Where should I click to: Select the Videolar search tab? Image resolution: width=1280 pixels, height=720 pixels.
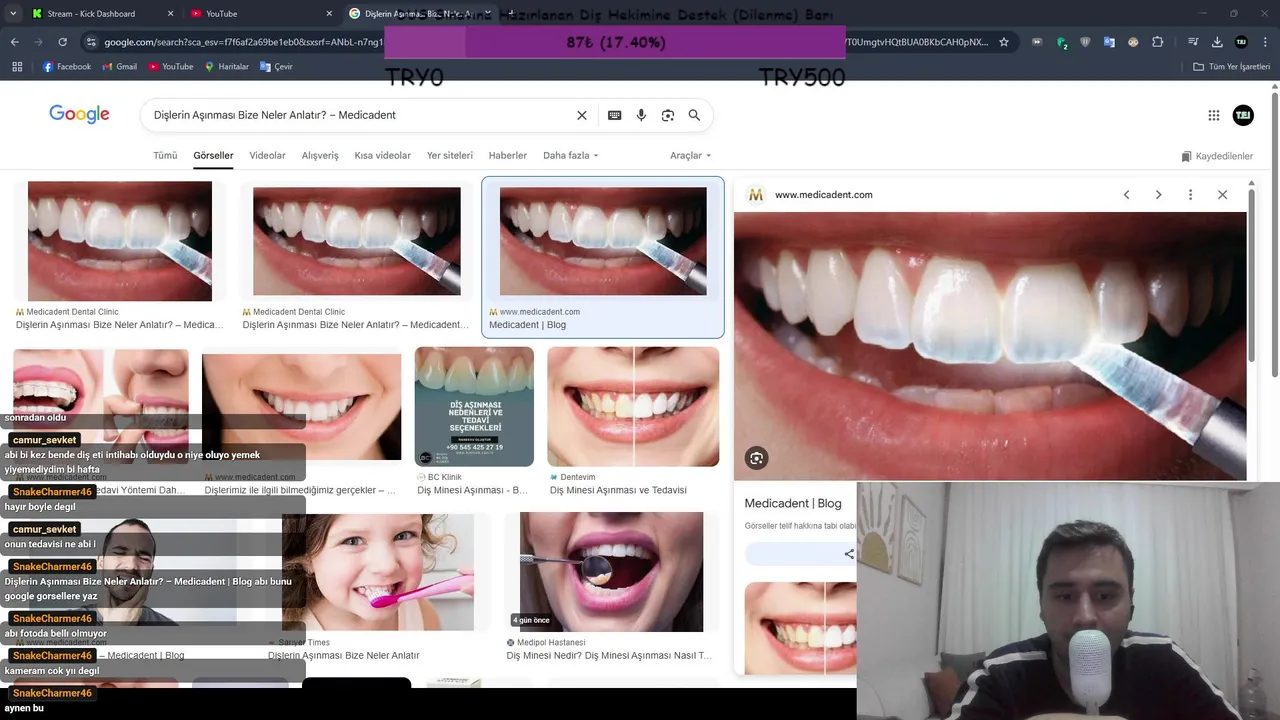(x=267, y=156)
